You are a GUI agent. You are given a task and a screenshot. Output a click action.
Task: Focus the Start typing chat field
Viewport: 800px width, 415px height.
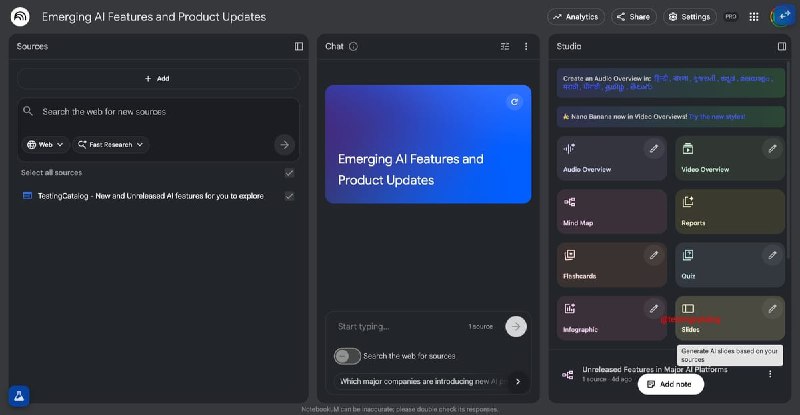401,327
